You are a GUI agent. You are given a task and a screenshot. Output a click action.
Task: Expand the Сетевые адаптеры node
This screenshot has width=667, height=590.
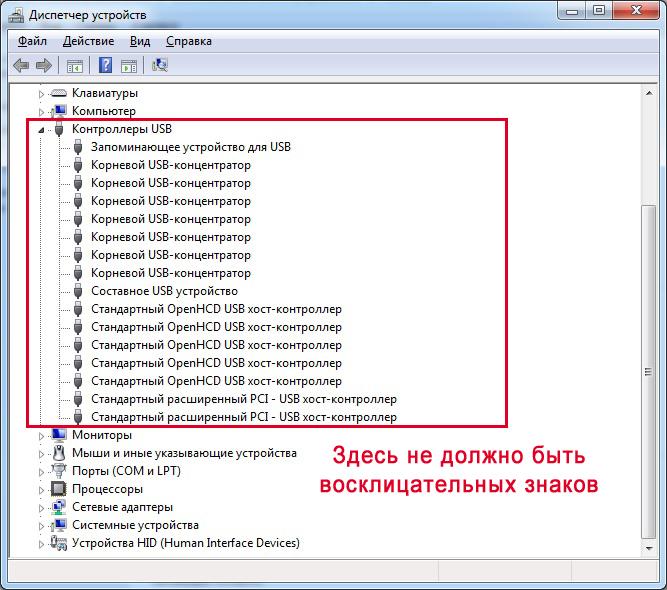(41, 508)
